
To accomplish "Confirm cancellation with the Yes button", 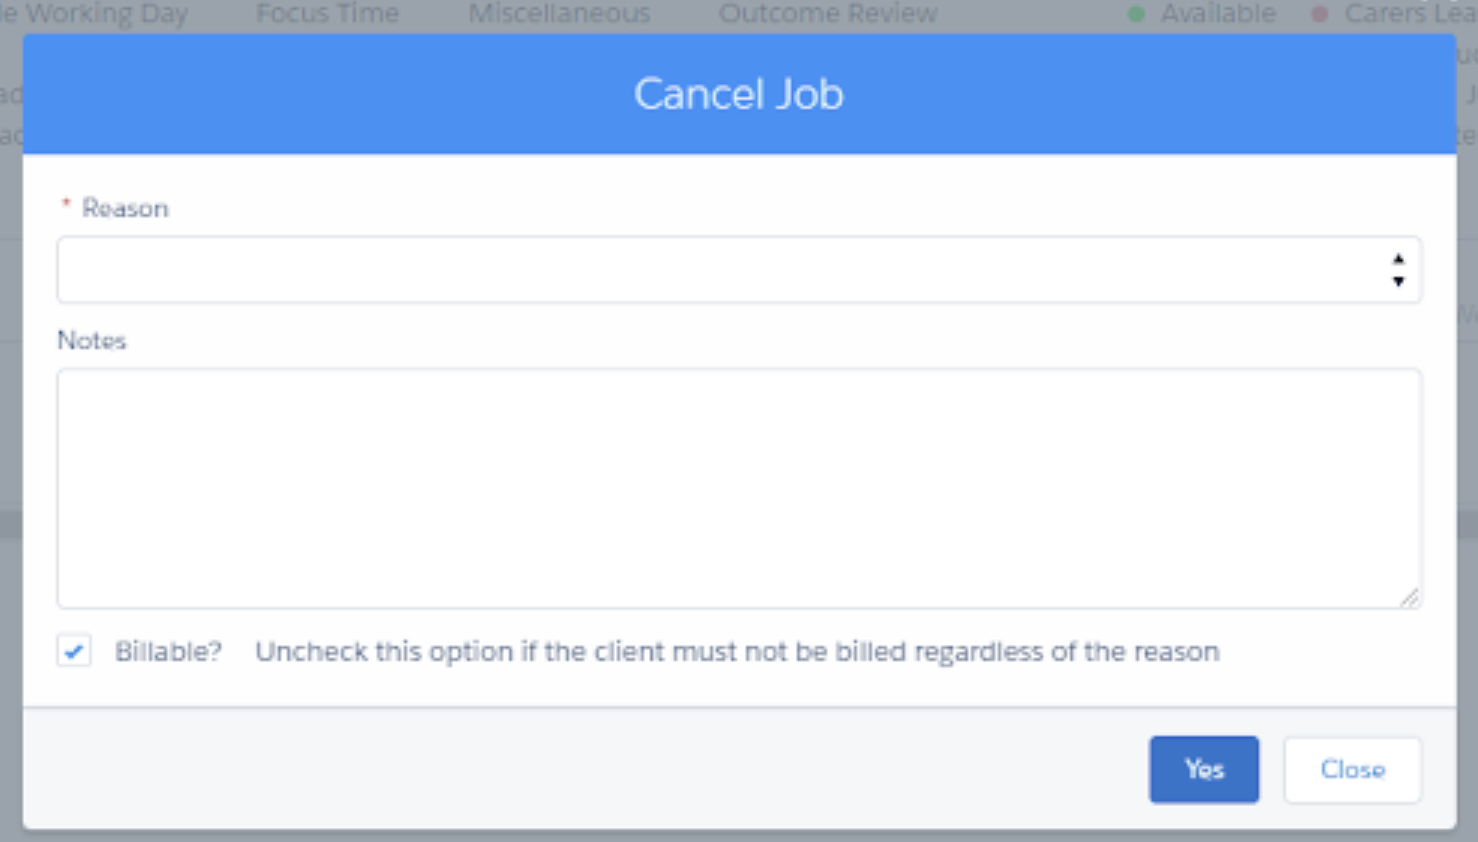I will tap(1204, 769).
